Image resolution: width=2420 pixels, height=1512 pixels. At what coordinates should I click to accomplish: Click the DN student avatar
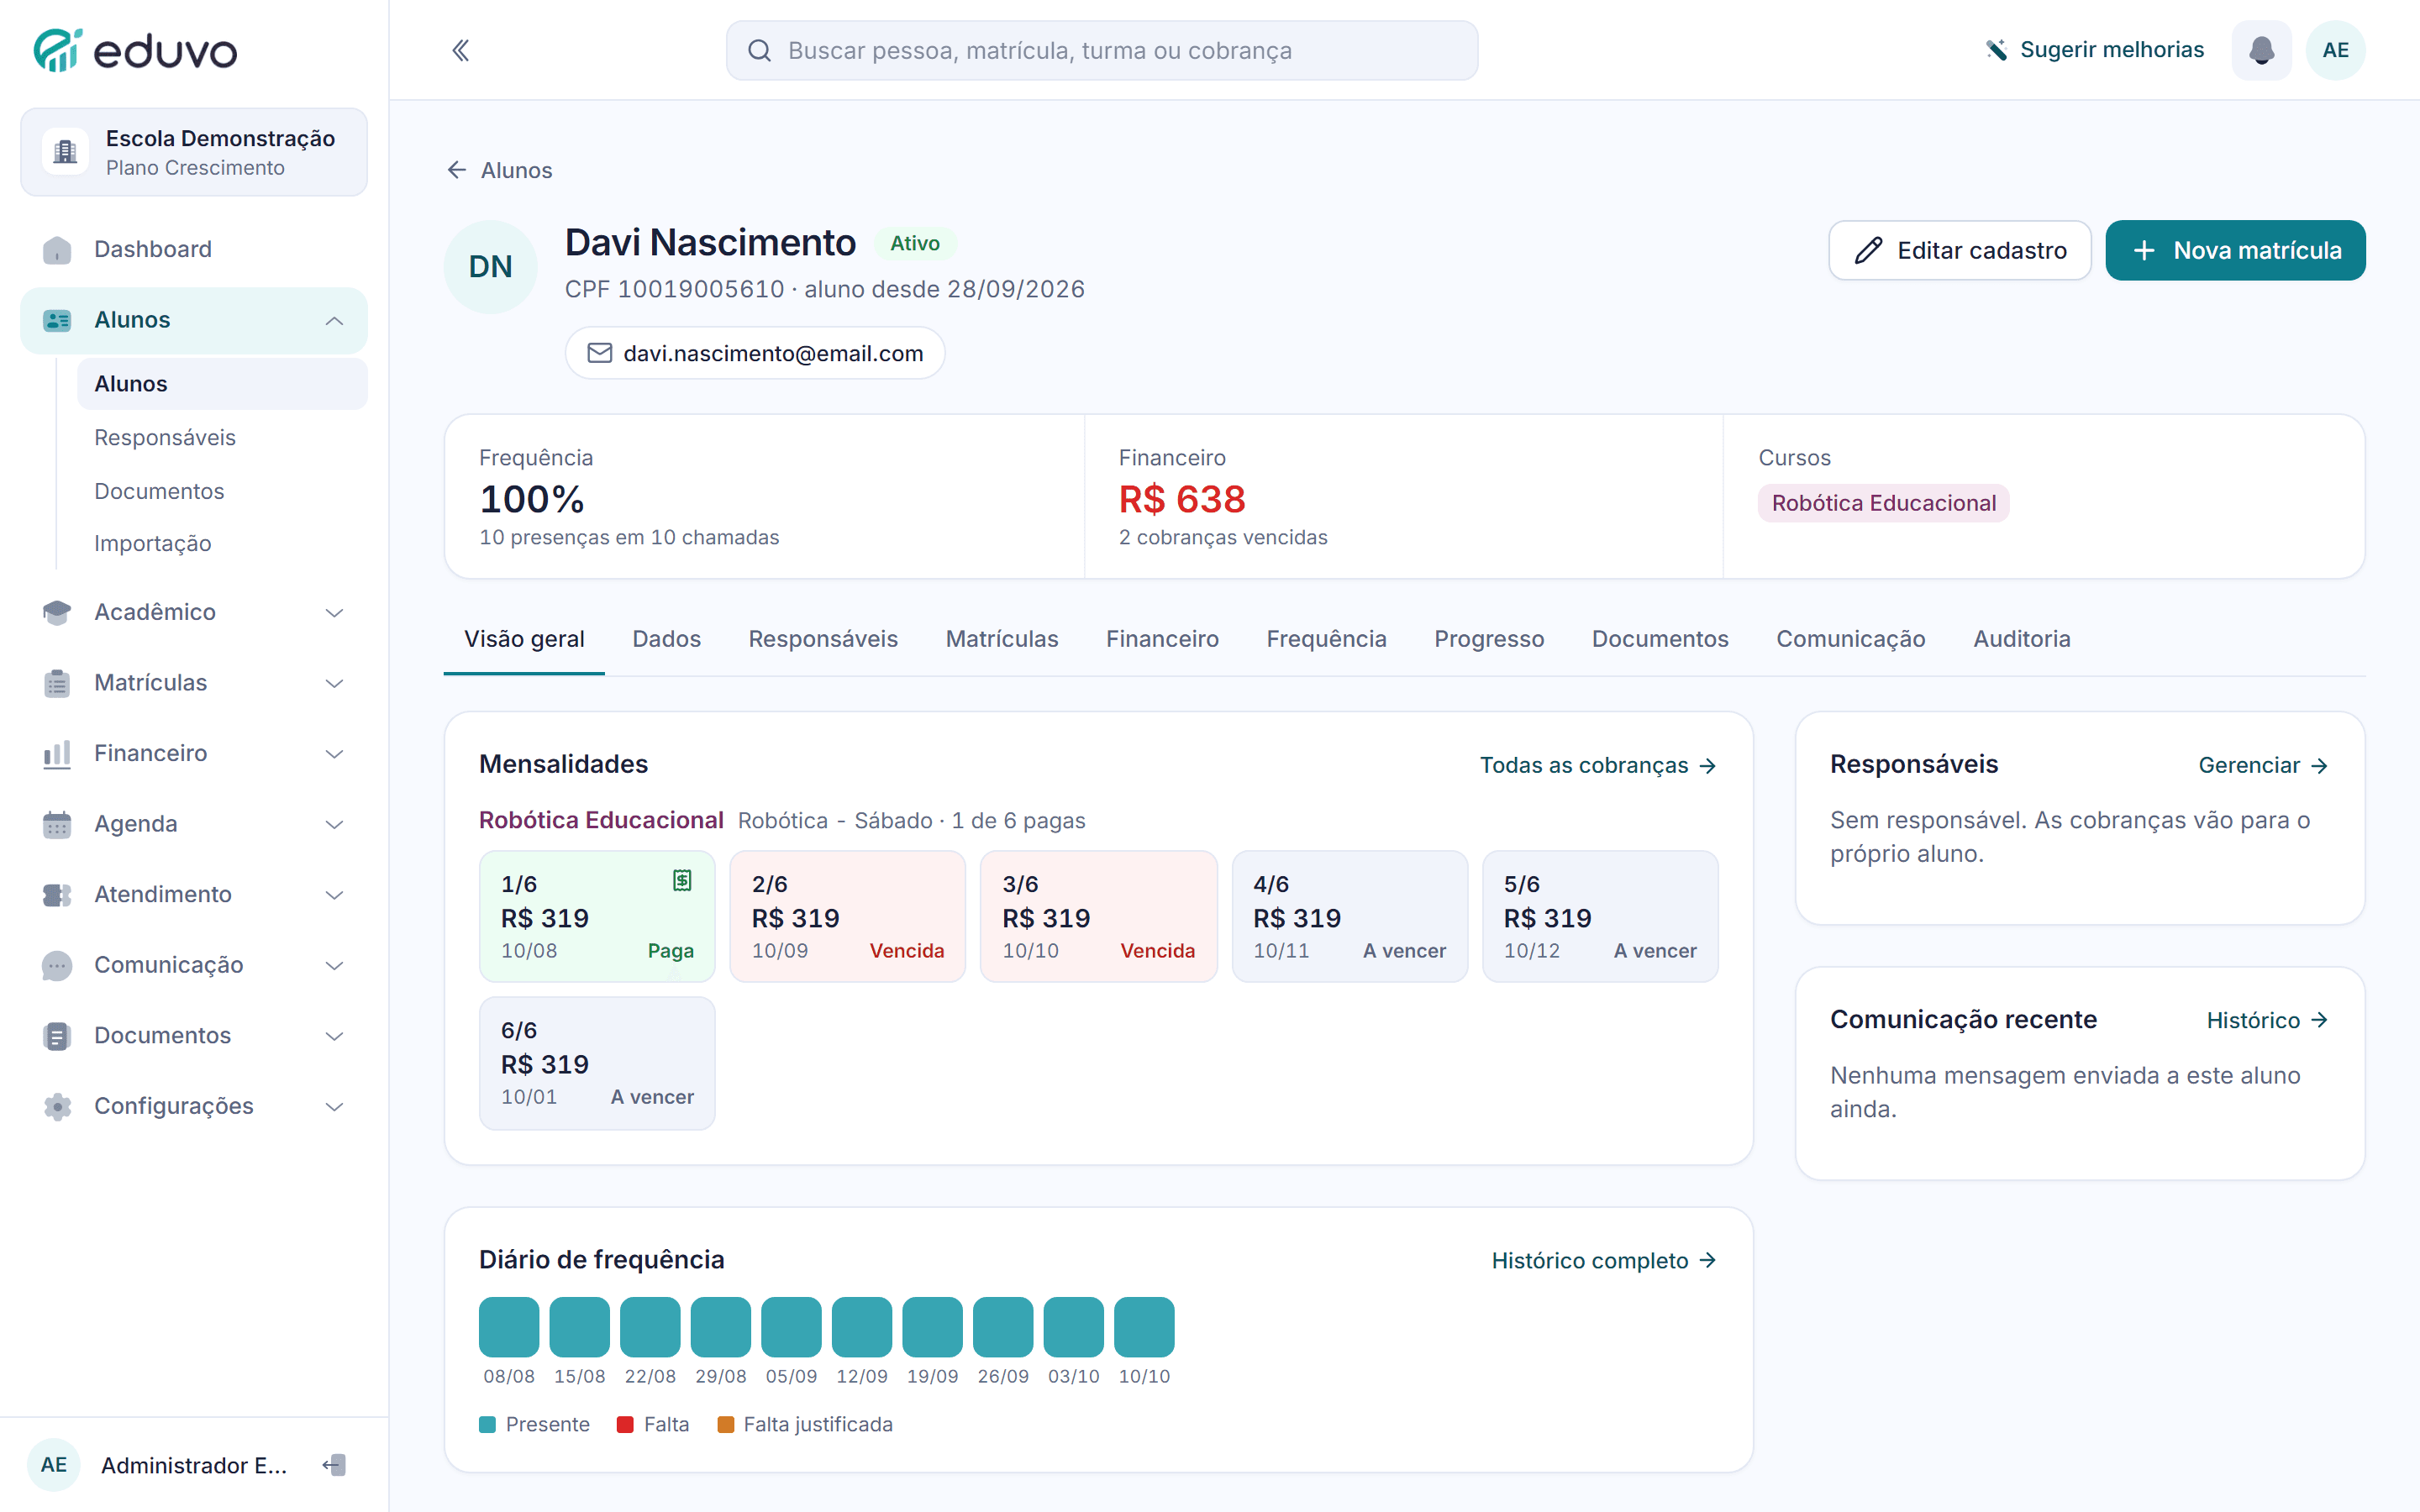[x=490, y=267]
